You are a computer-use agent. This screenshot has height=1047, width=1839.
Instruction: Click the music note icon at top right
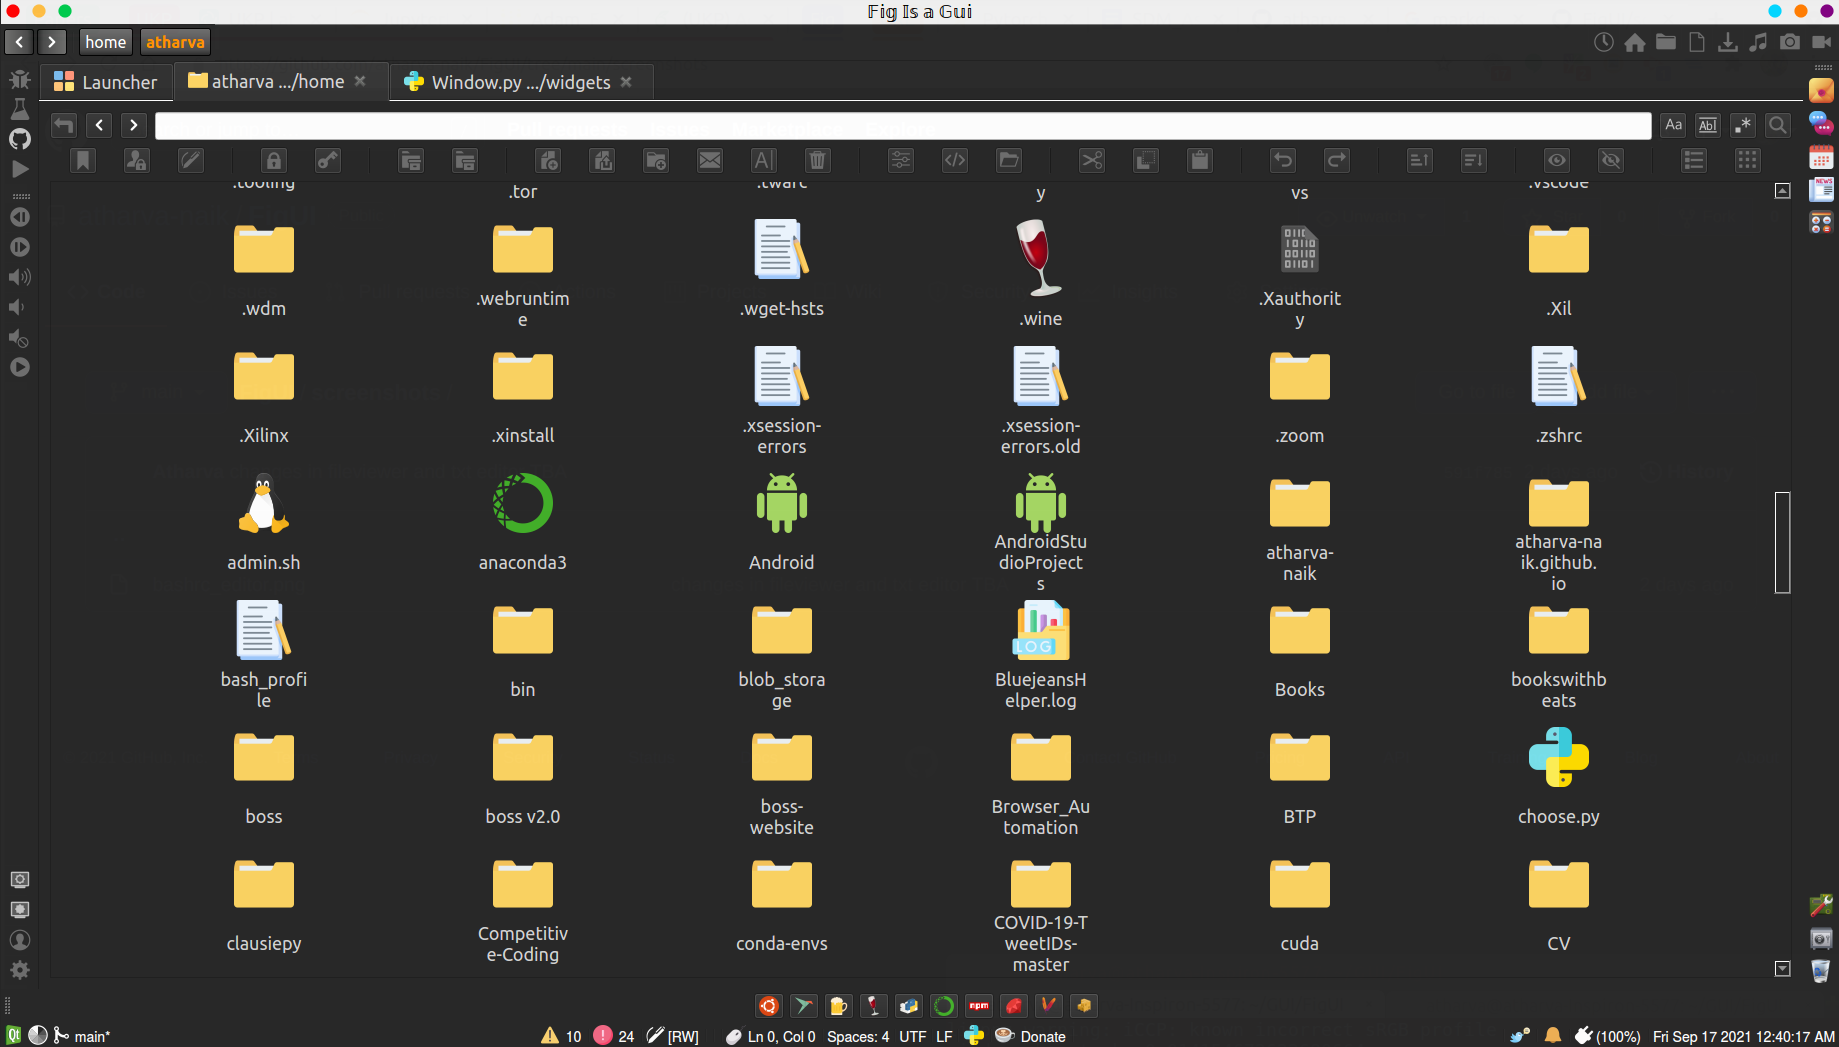pyautogui.click(x=1759, y=42)
